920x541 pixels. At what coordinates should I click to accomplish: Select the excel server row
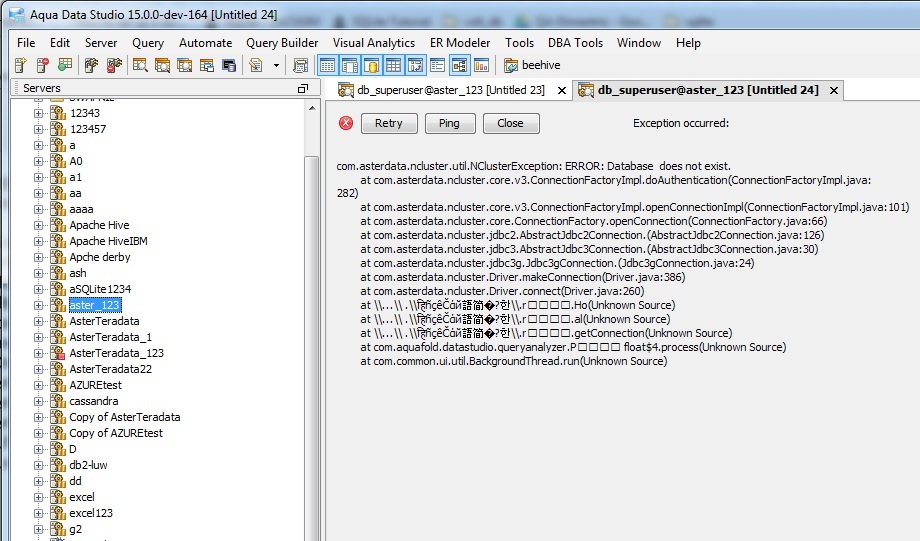82,497
